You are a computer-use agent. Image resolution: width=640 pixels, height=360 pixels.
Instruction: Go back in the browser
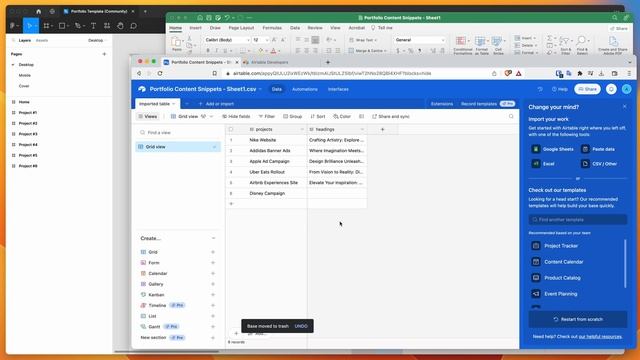(x=139, y=73)
